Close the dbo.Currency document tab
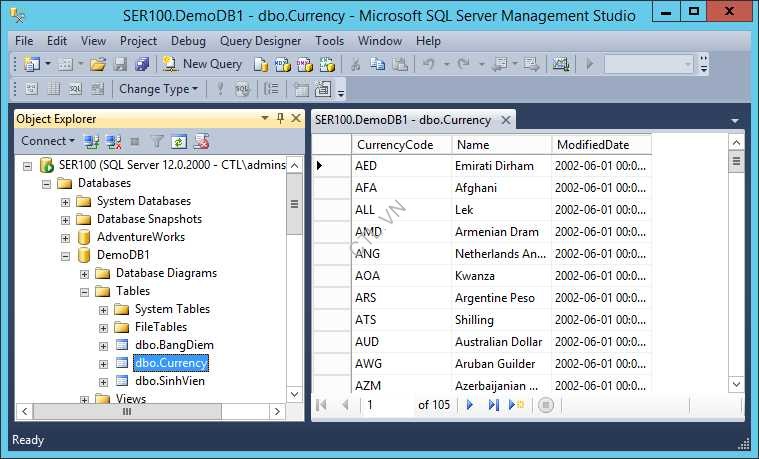 [506, 120]
